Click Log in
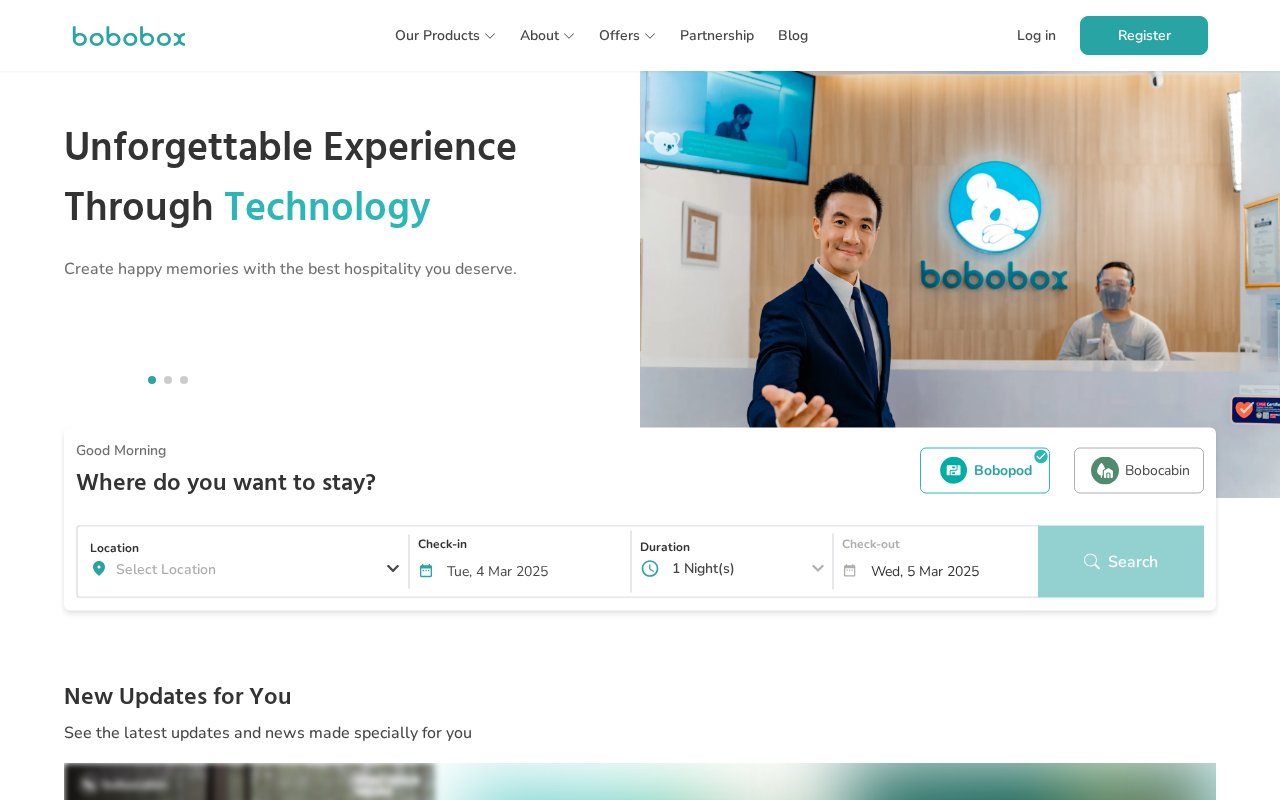The width and height of the screenshot is (1280, 800). pos(1036,36)
